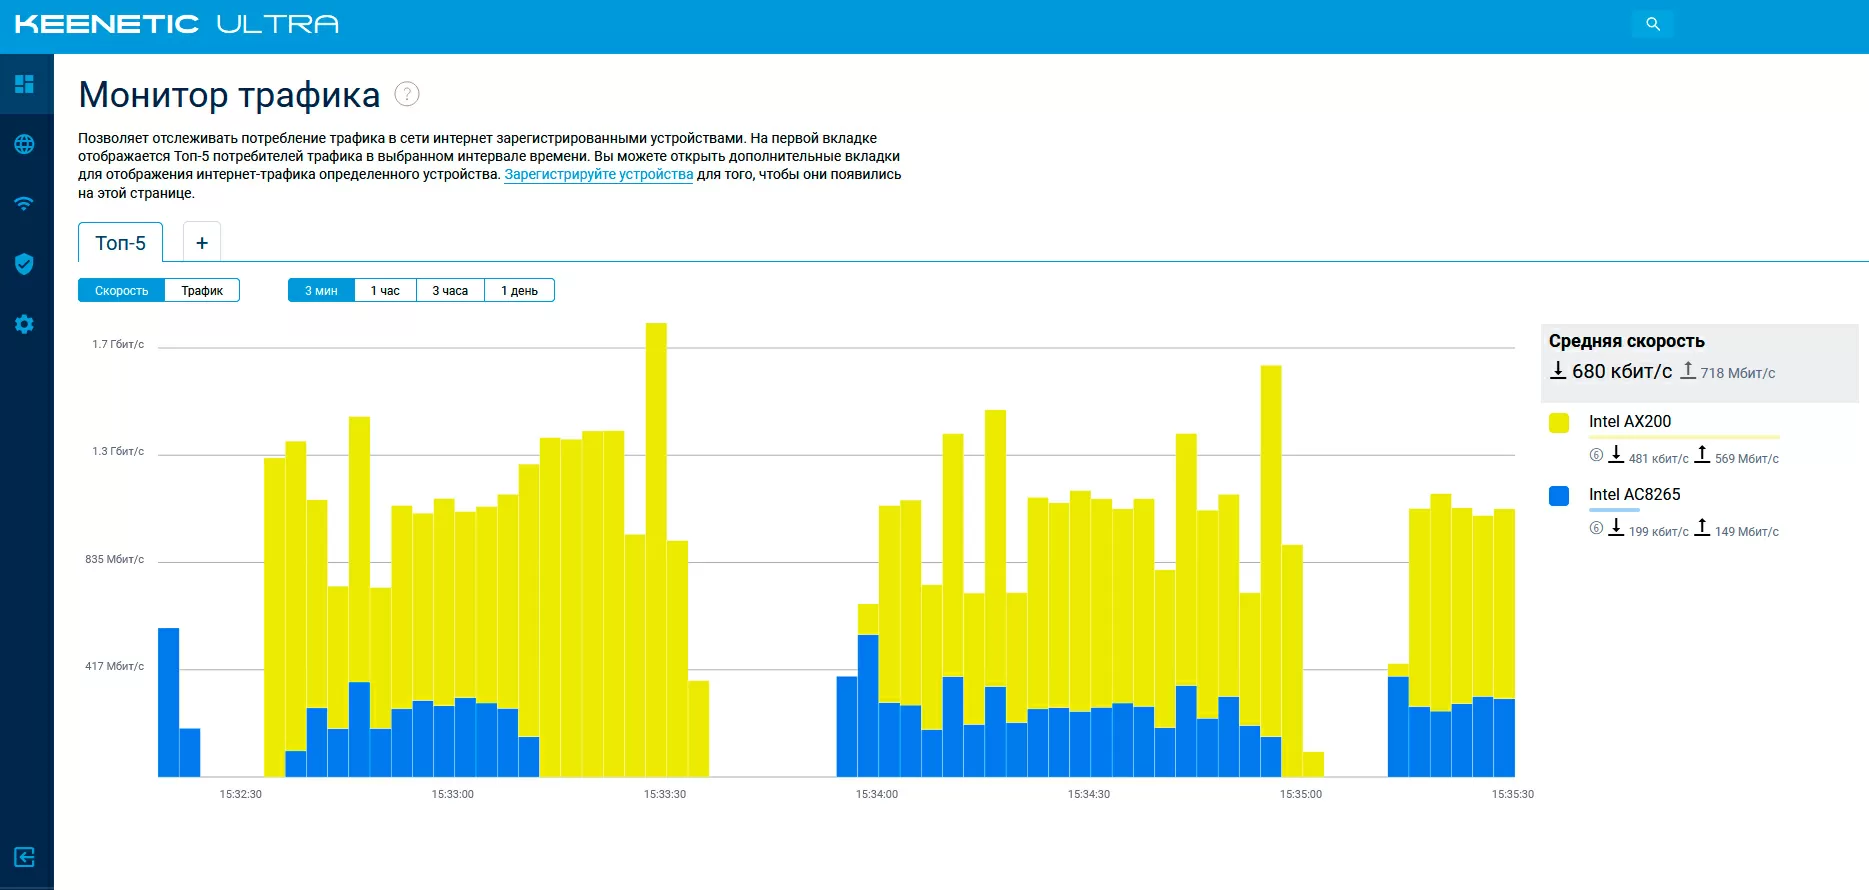The width and height of the screenshot is (1869, 890).
Task: Follow the Зарегистрируйте устройства link
Action: tap(598, 175)
